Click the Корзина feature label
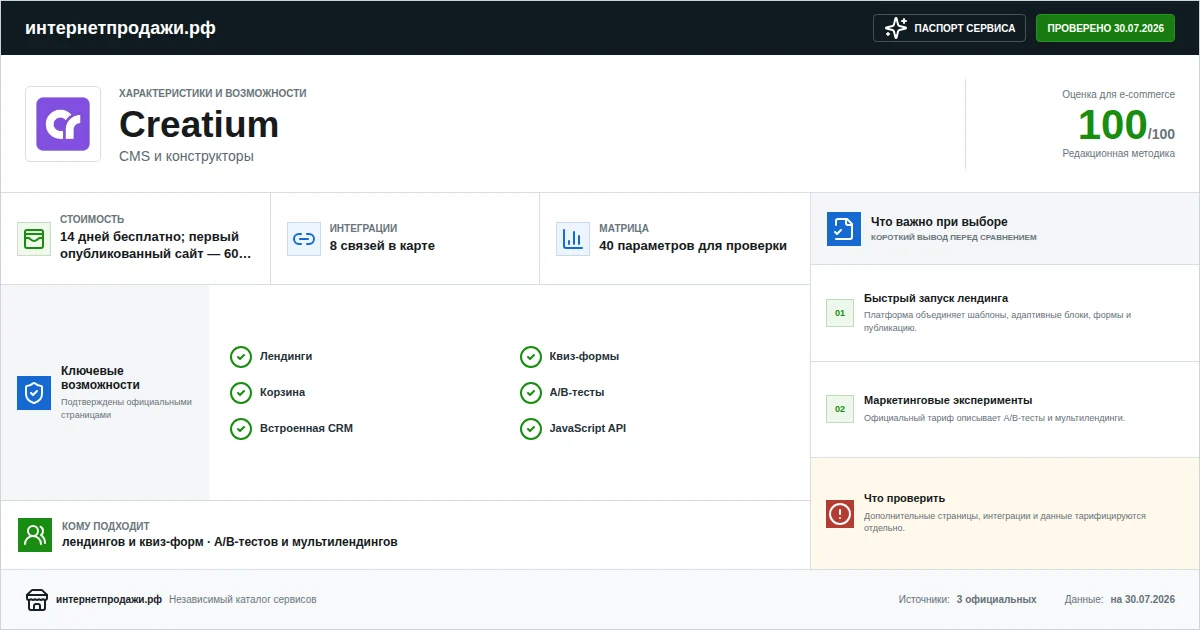Screen dimensions: 1200x630 [283, 393]
